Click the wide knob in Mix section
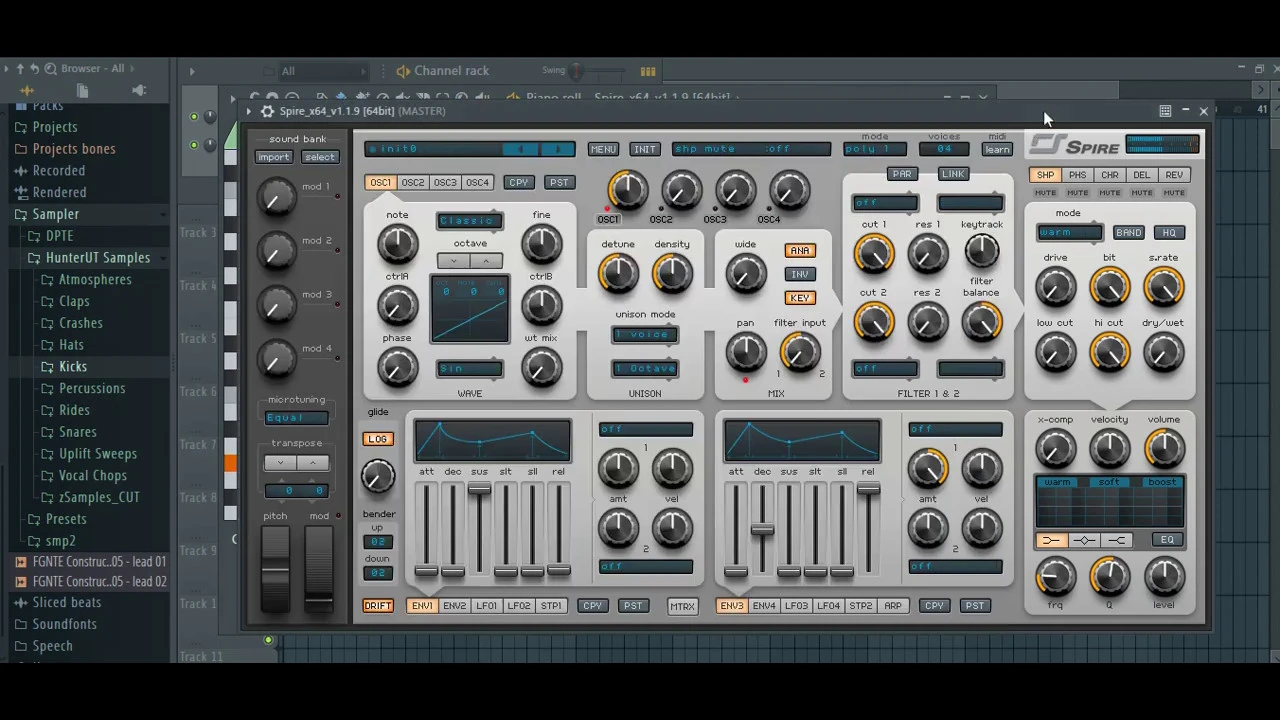Screen dimensions: 1280x720 click(745, 273)
